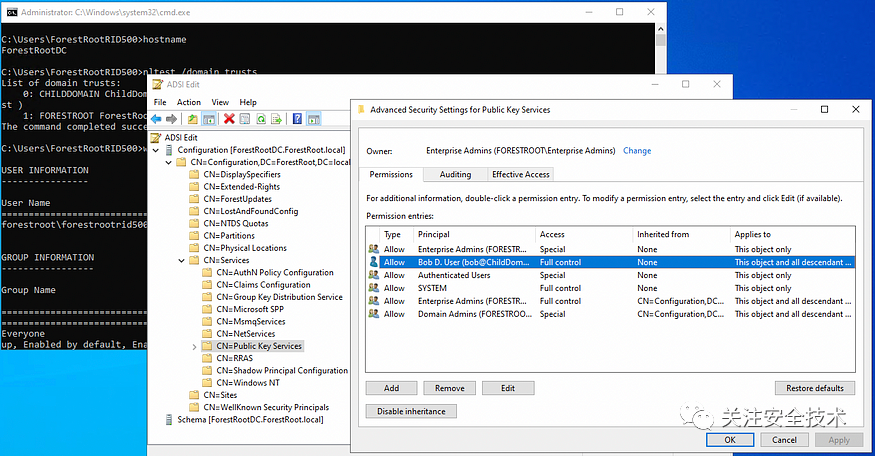Sort entries by Access column header
The image size is (875, 456).
(584, 234)
